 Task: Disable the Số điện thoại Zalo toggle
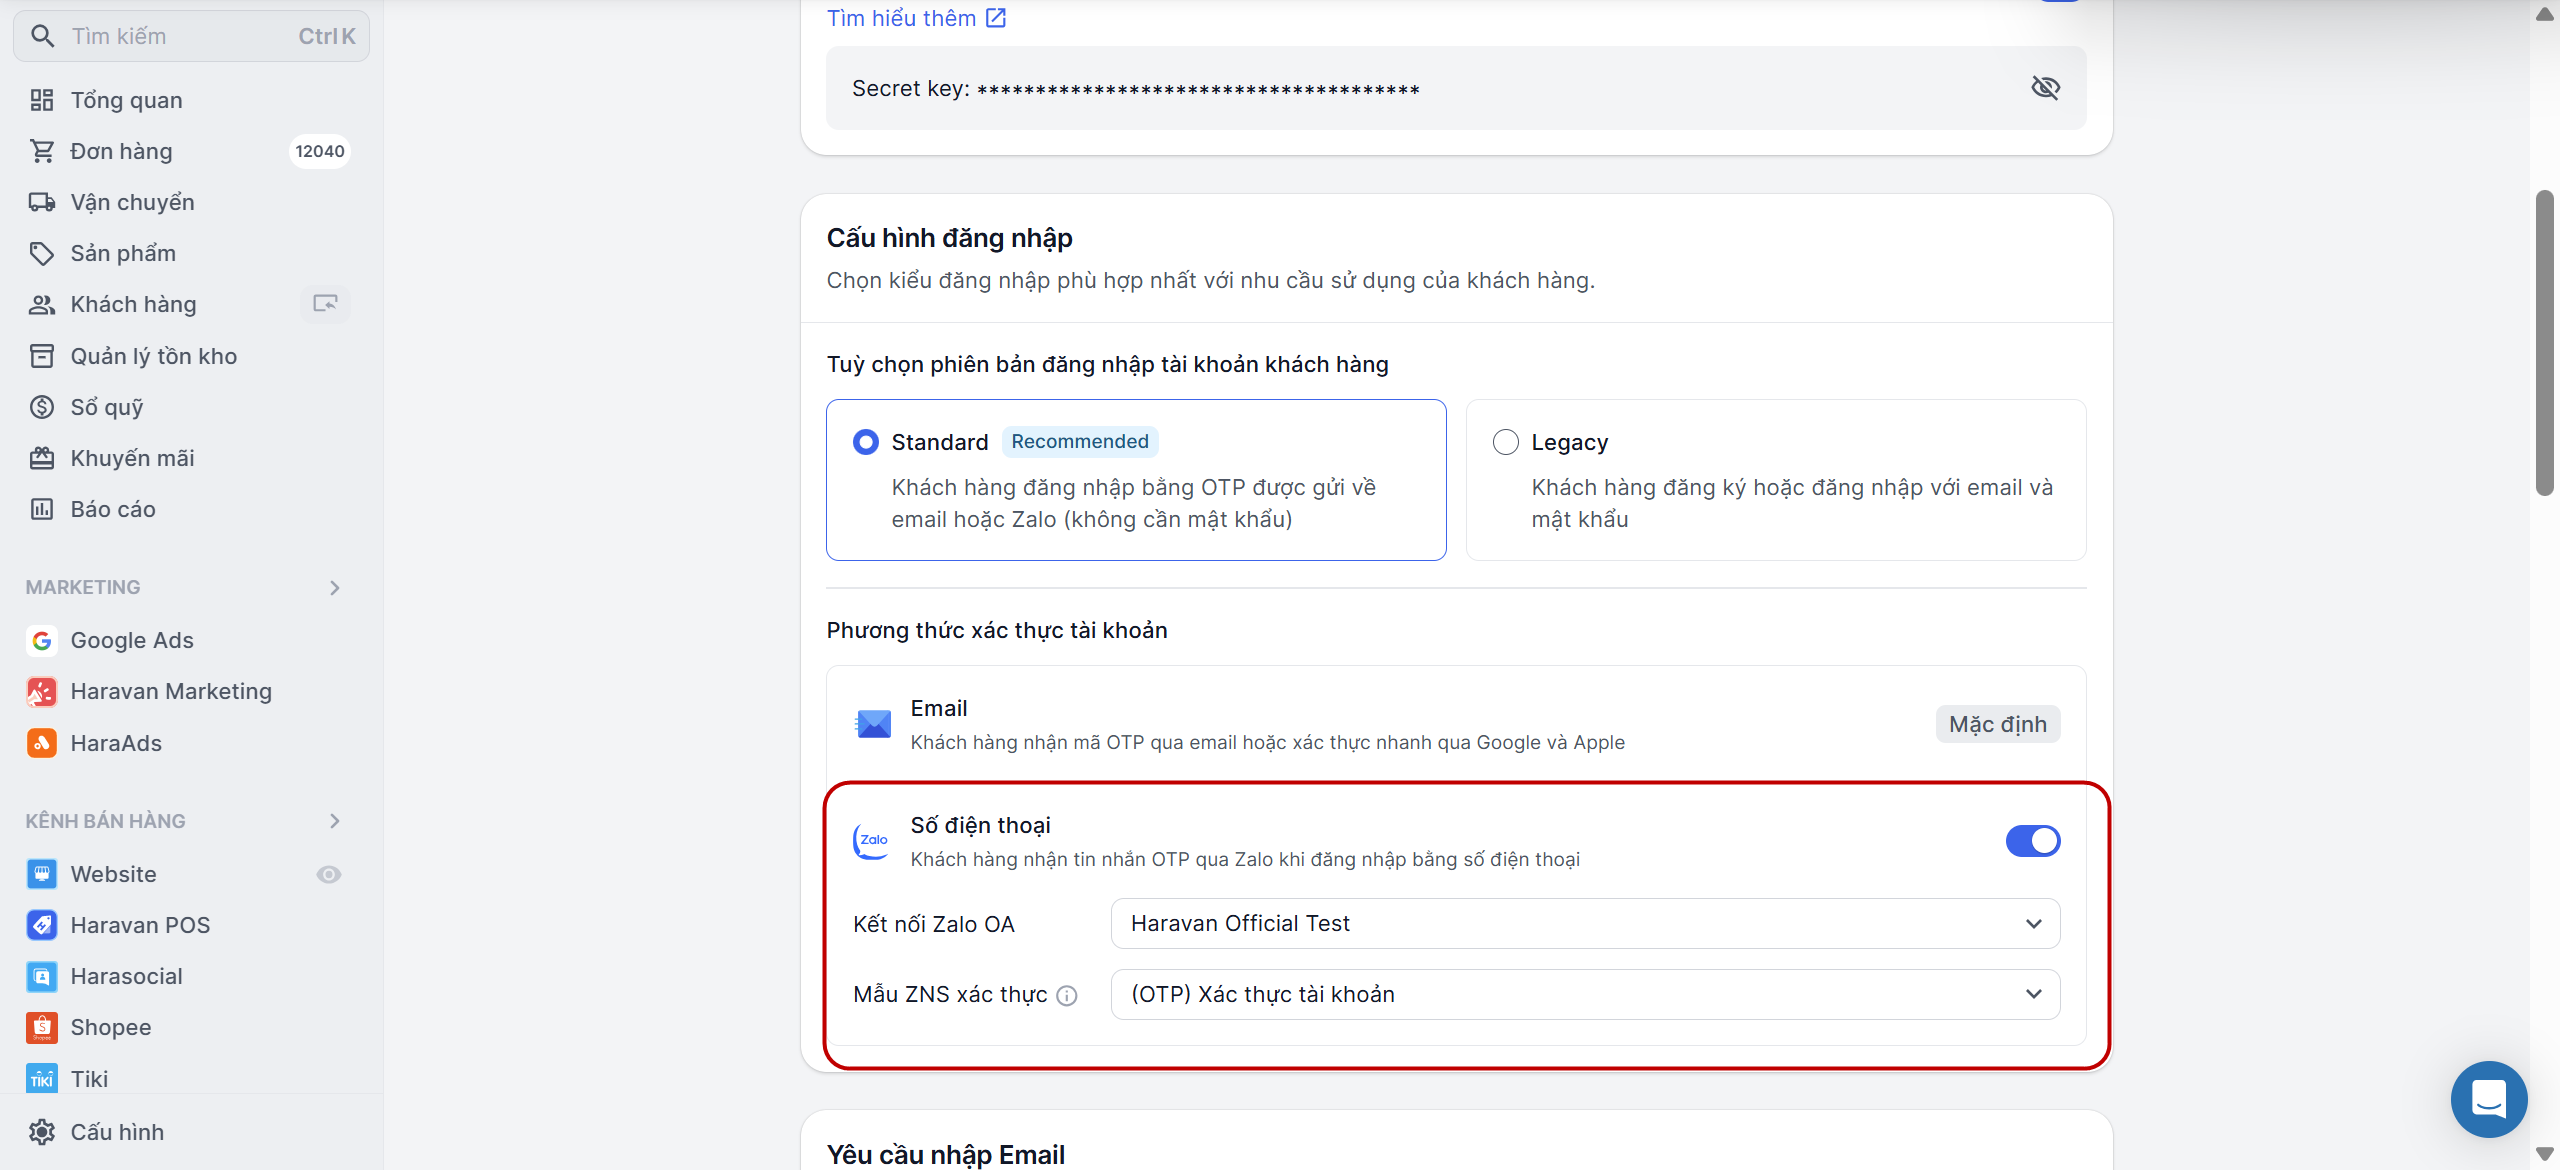click(x=2032, y=841)
